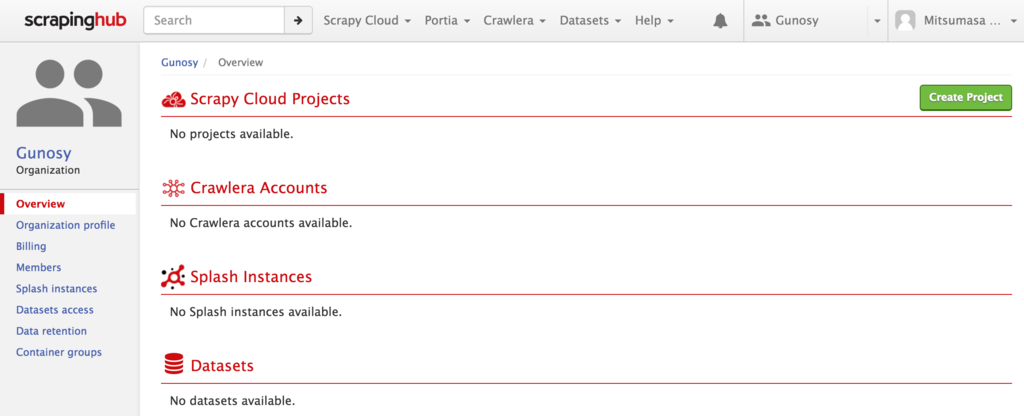The image size is (1024, 416).
Task: Click the Crawlera Accounts heading
Action: 259,188
